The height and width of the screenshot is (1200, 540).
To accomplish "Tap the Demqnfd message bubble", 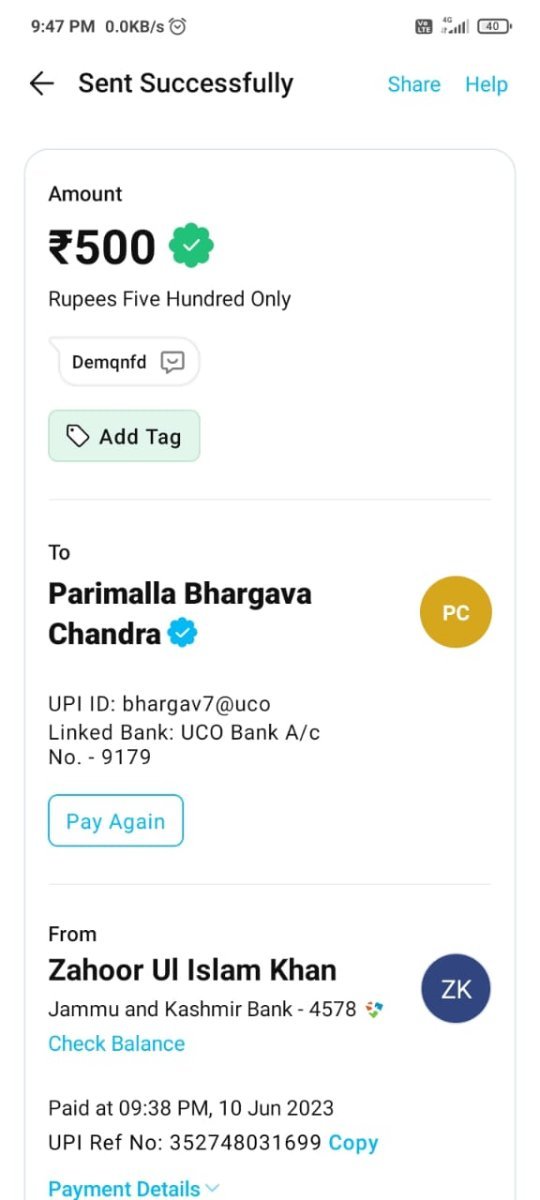I will [x=129, y=362].
